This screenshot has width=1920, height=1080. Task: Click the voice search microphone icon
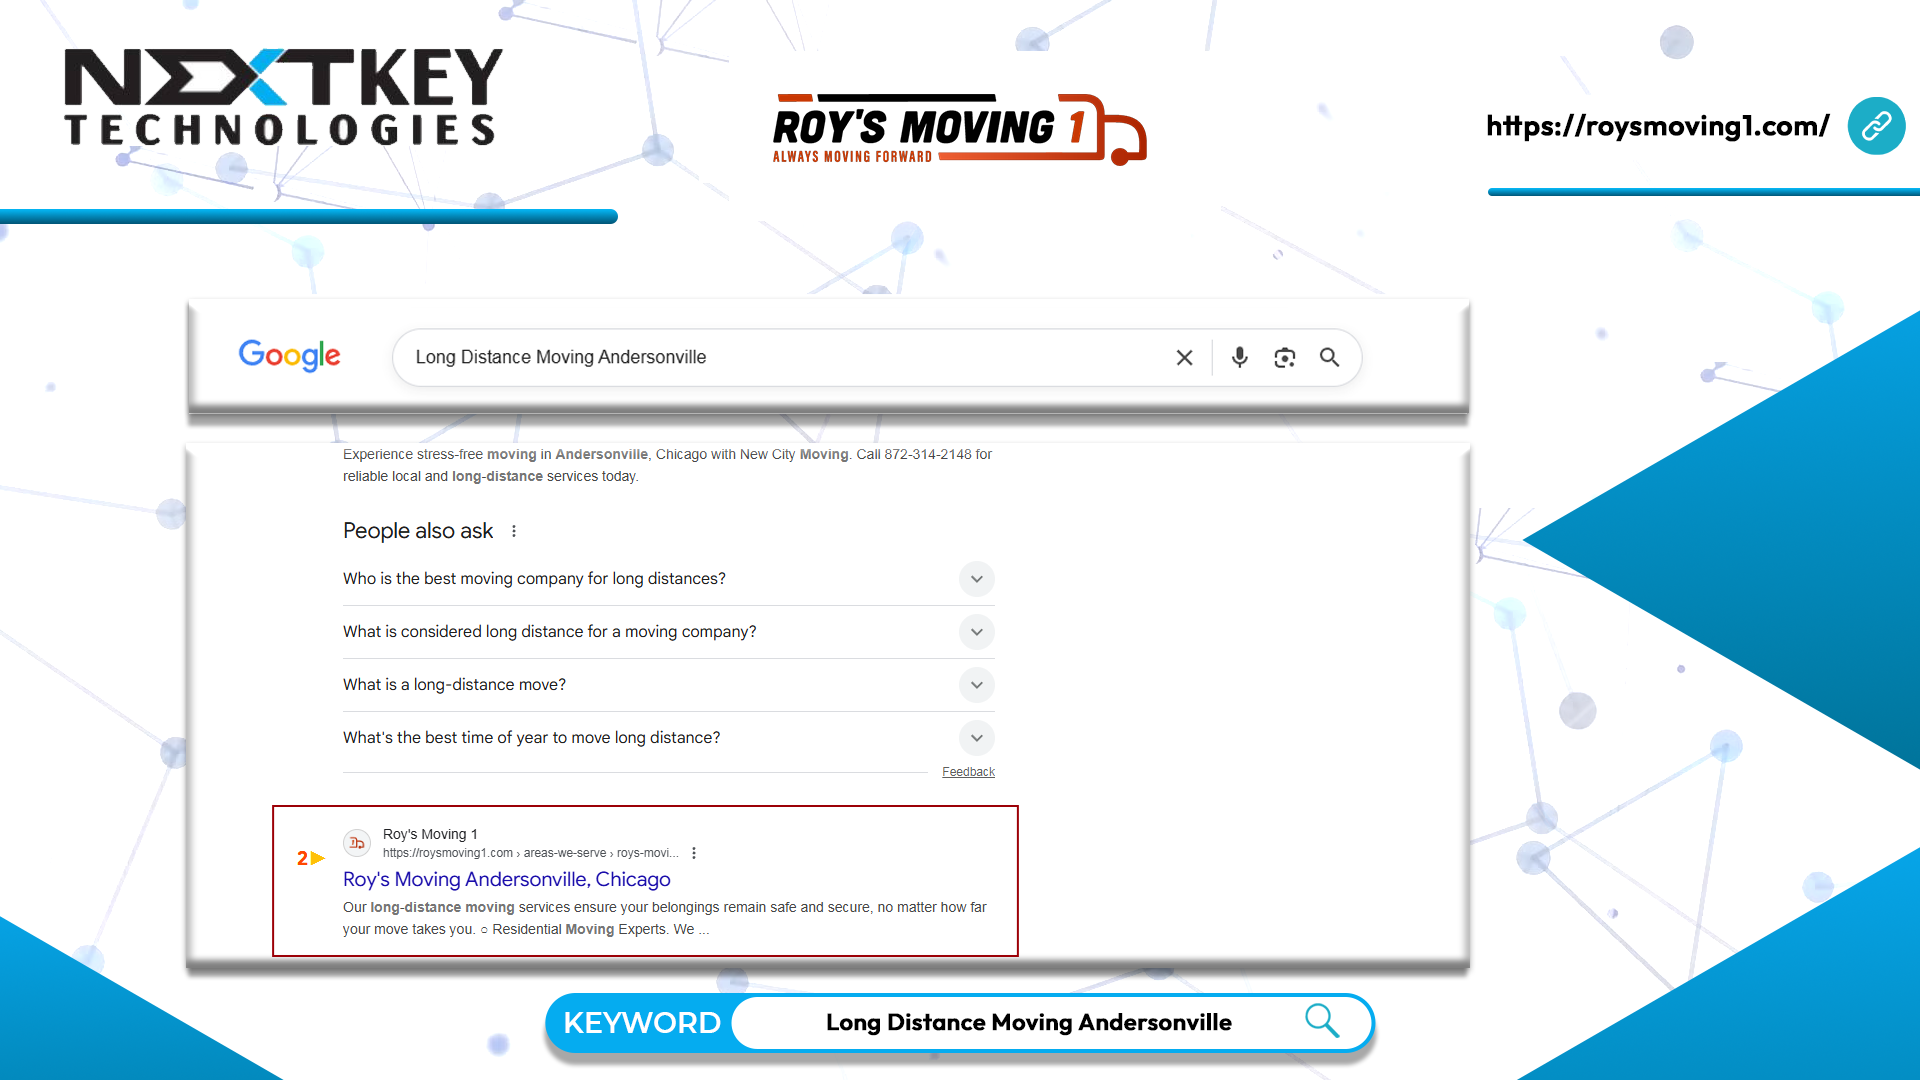[1239, 358]
